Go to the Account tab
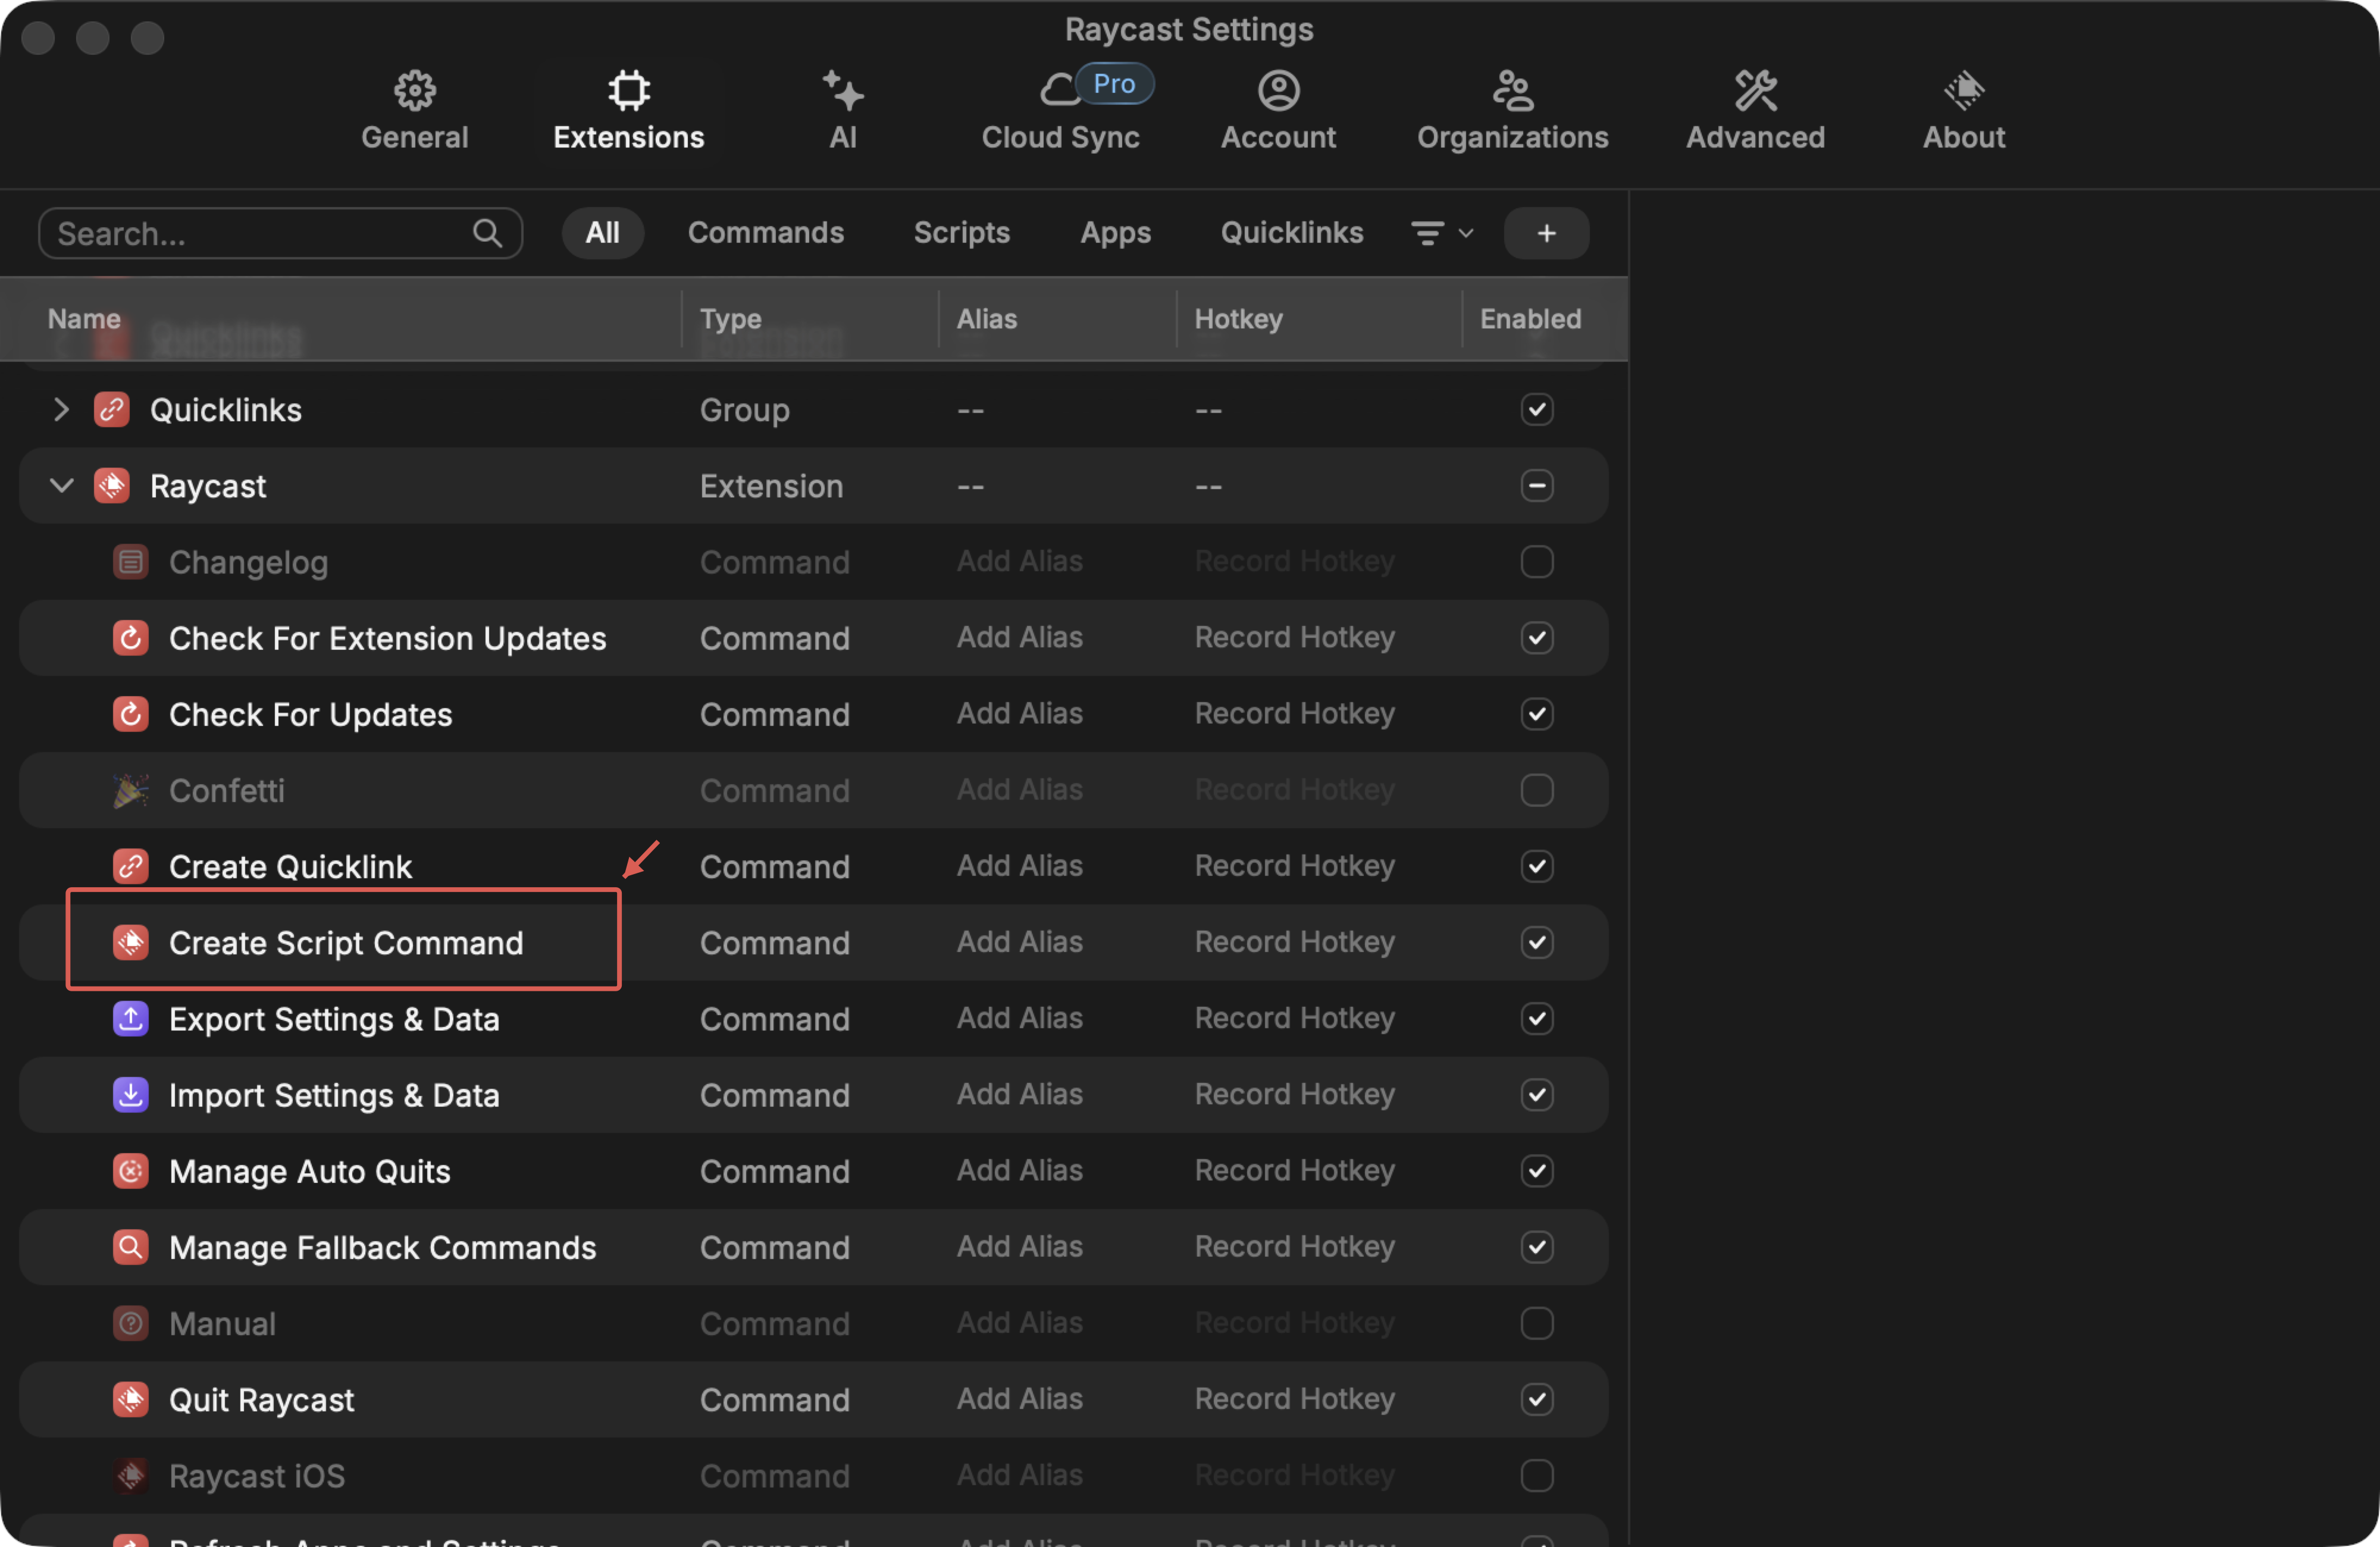 pos(1278,111)
